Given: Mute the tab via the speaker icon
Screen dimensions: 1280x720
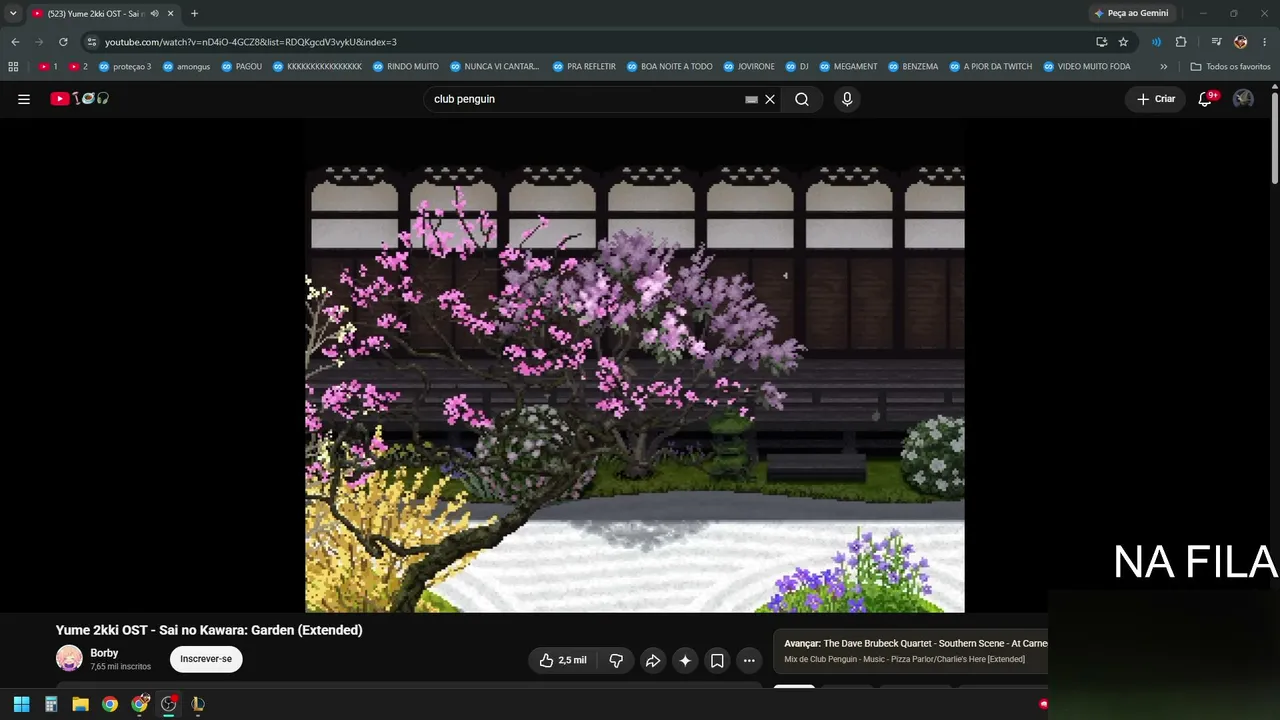Looking at the screenshot, I should click(154, 13).
